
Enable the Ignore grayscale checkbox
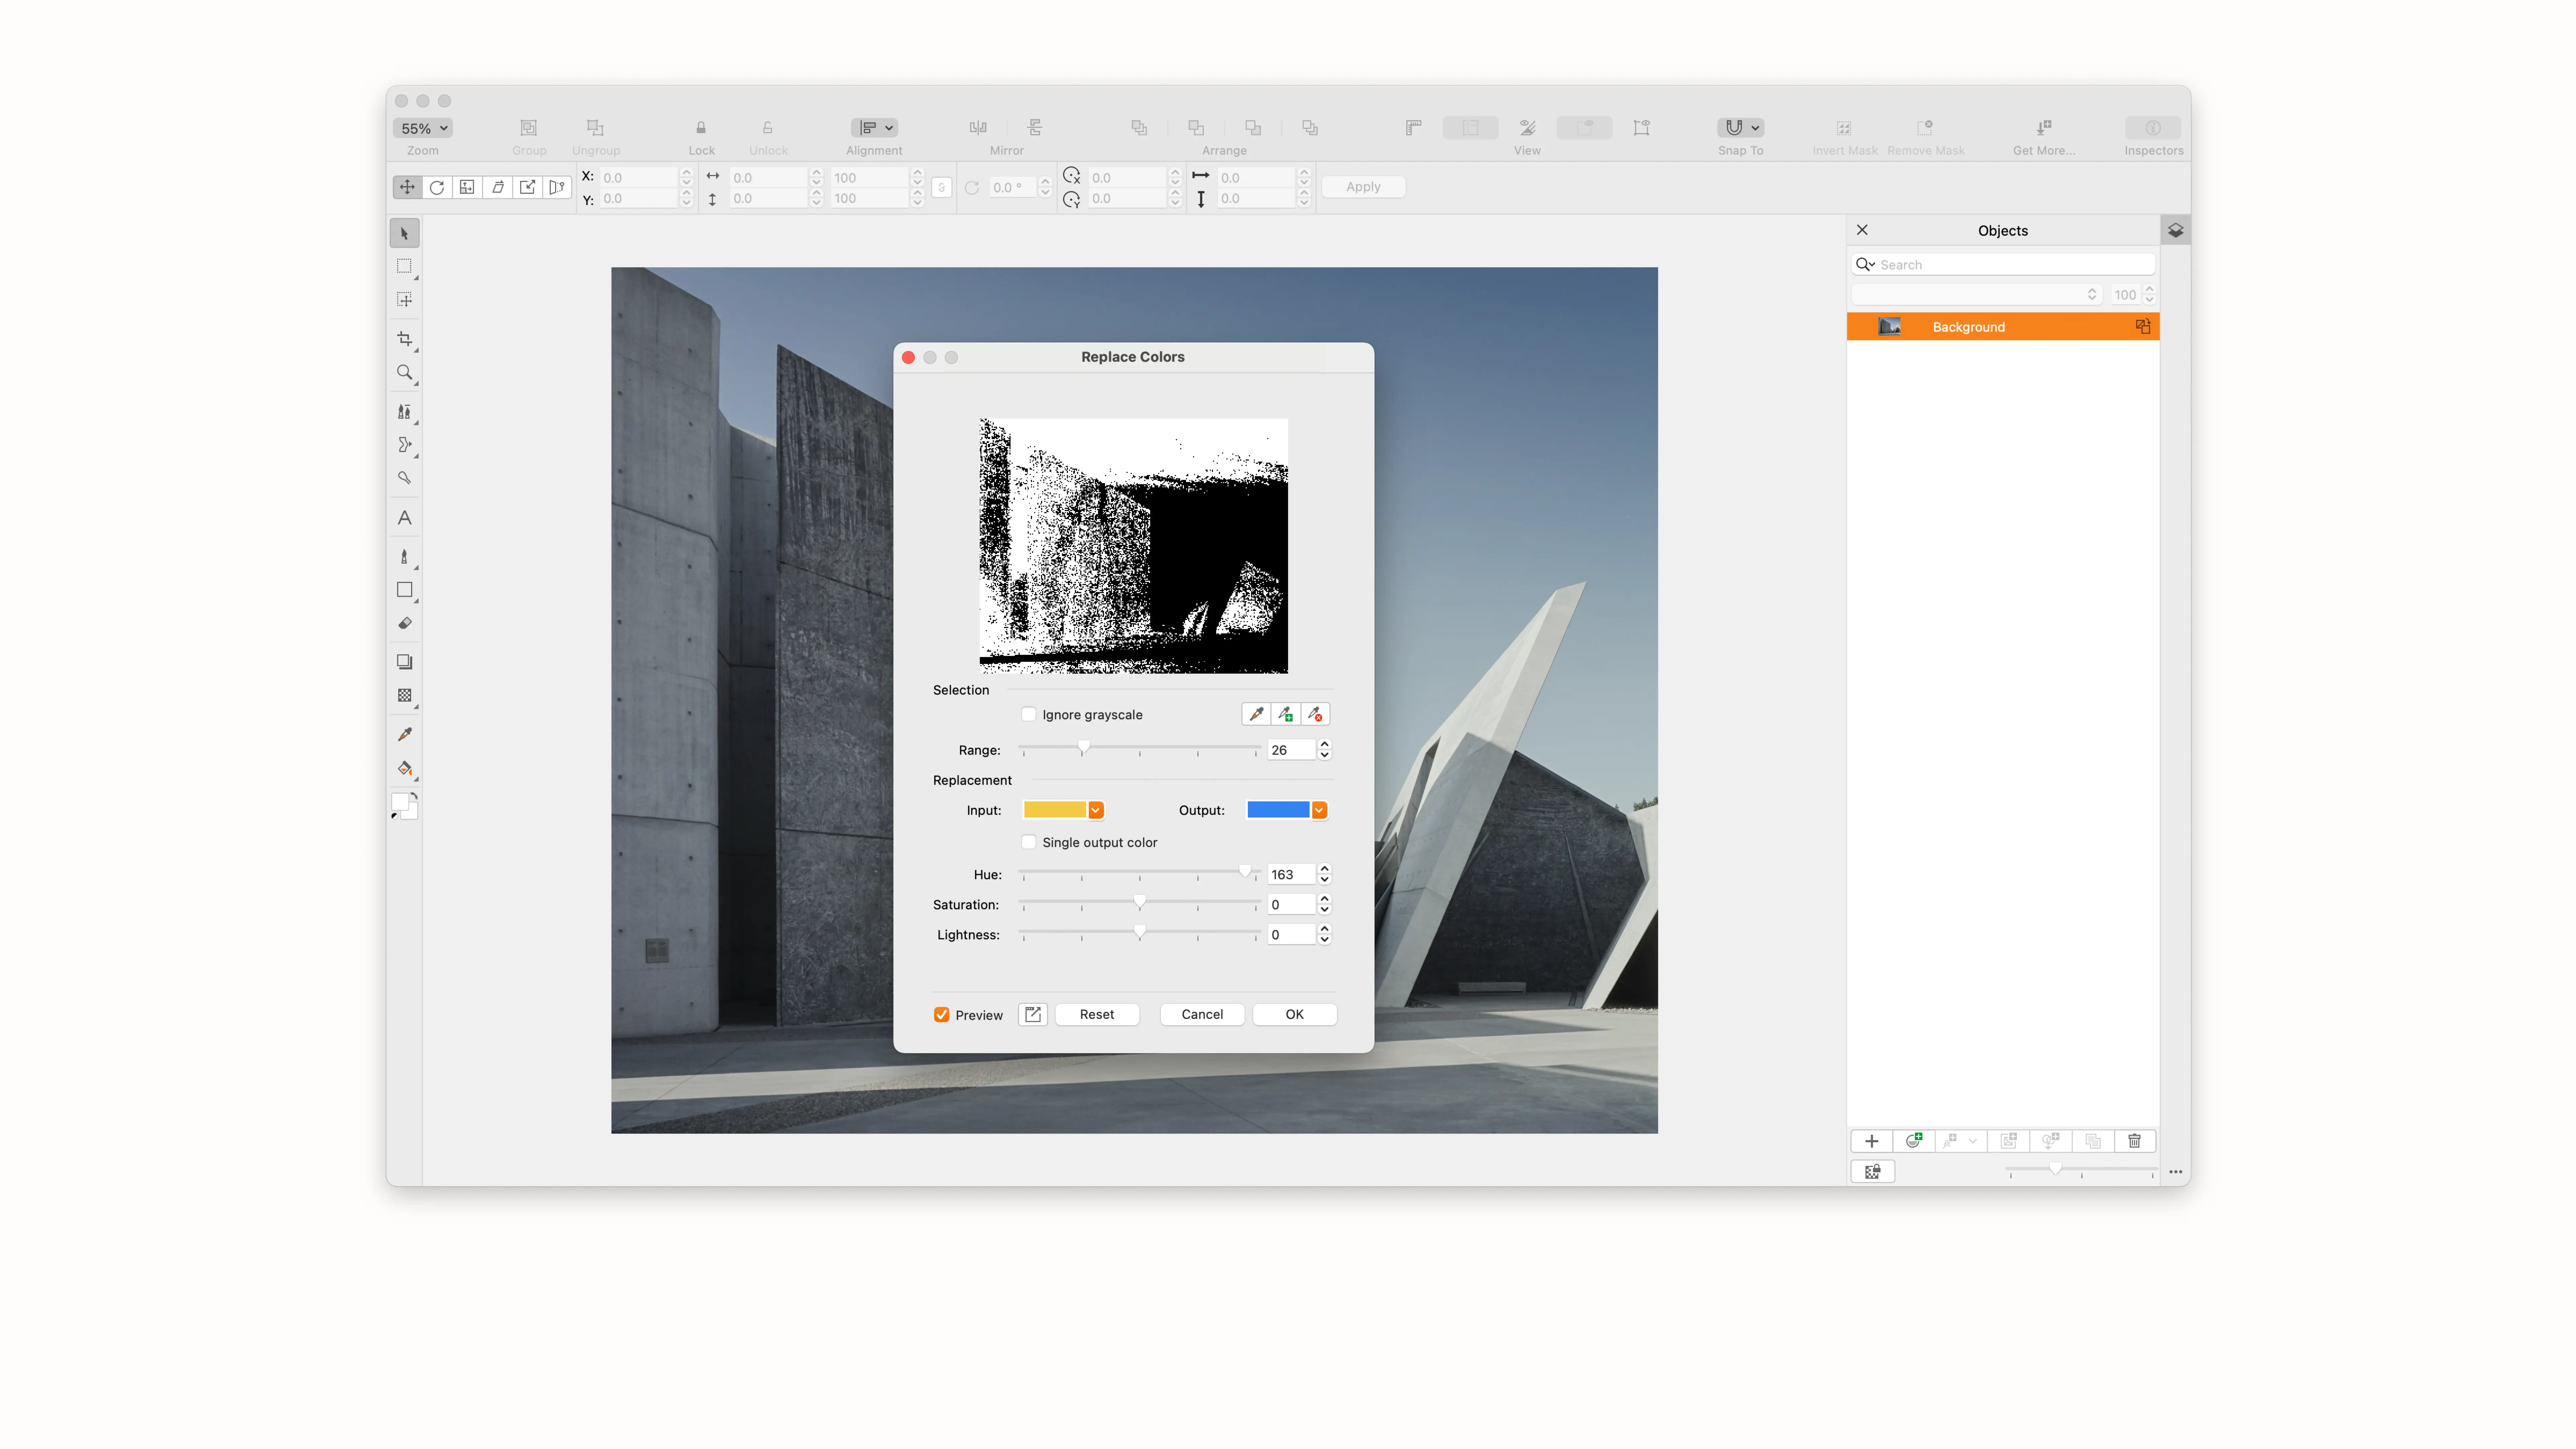click(x=1029, y=714)
